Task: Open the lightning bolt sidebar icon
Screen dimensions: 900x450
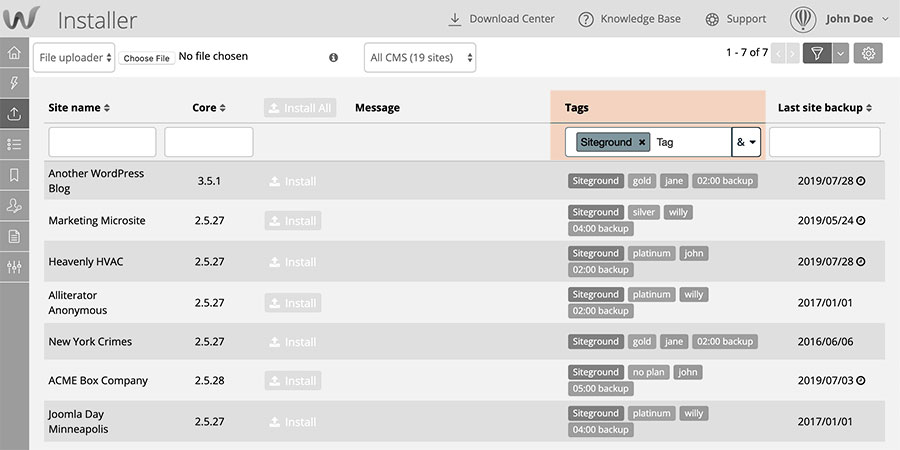Action: point(14,84)
